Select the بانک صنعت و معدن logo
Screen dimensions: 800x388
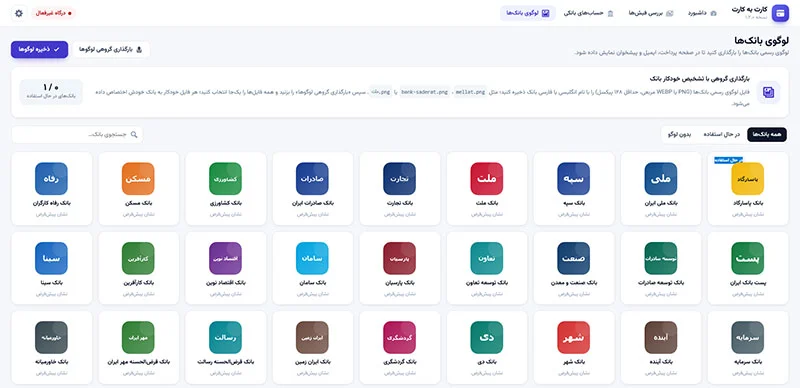point(573,258)
